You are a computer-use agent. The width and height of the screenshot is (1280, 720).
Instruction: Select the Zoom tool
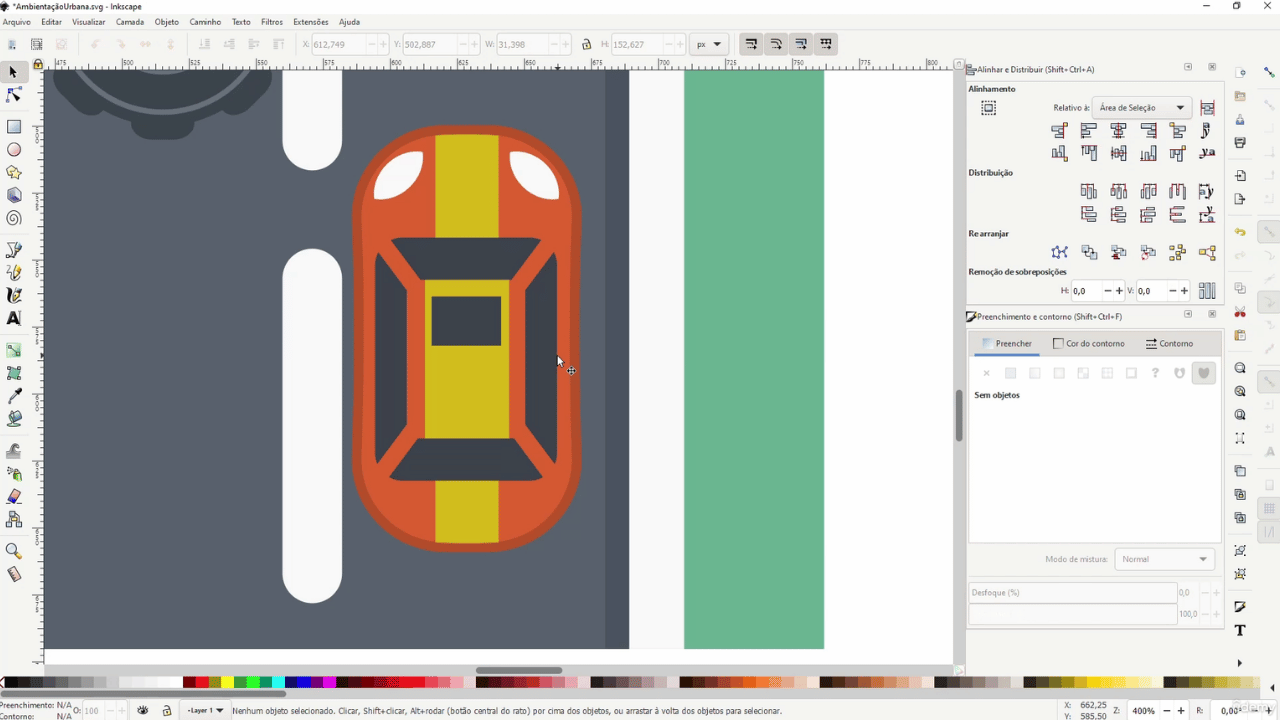[x=14, y=551]
